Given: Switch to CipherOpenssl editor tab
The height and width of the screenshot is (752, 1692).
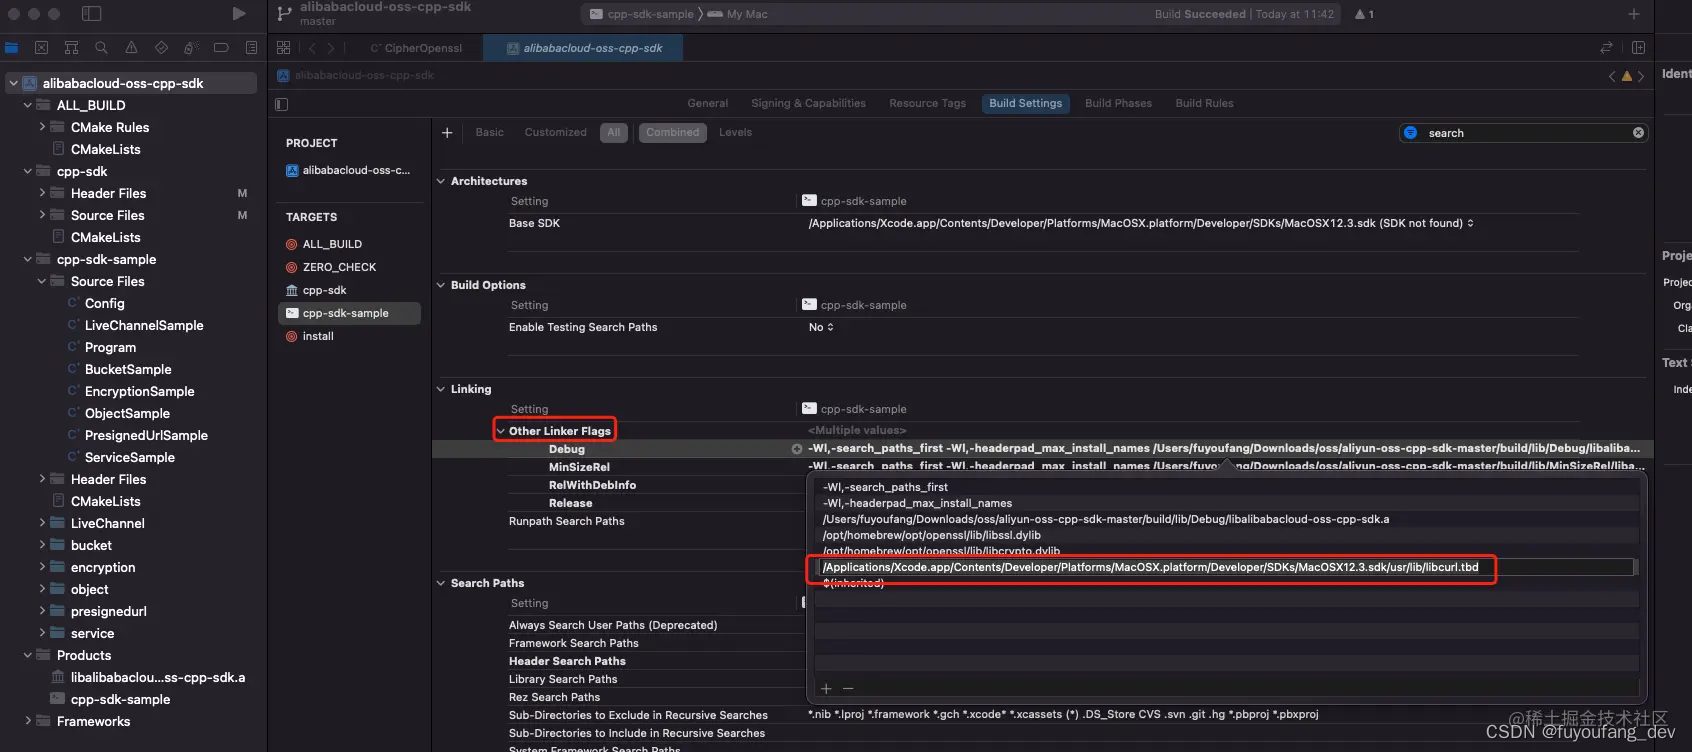Looking at the screenshot, I should [x=415, y=48].
